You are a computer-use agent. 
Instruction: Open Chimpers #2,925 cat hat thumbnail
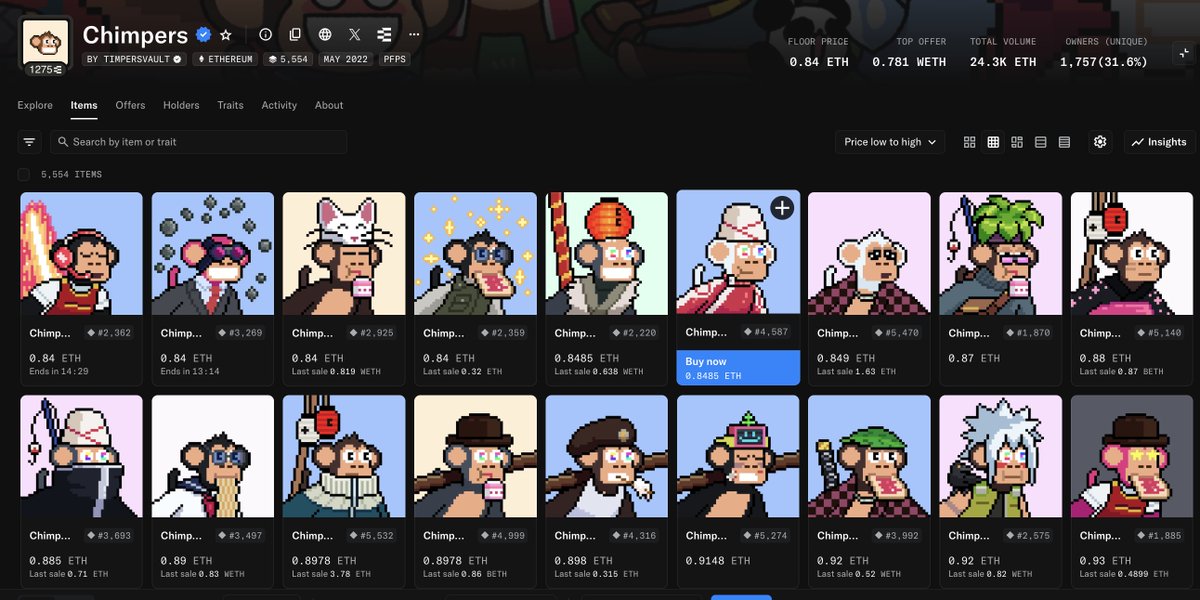point(344,254)
